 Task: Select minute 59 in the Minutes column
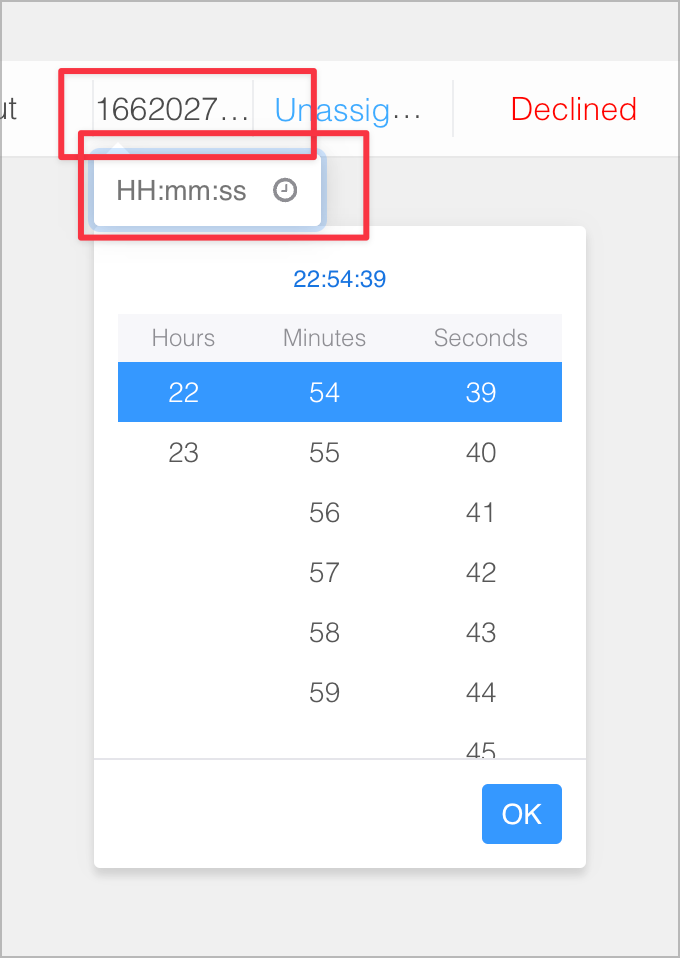point(323,692)
